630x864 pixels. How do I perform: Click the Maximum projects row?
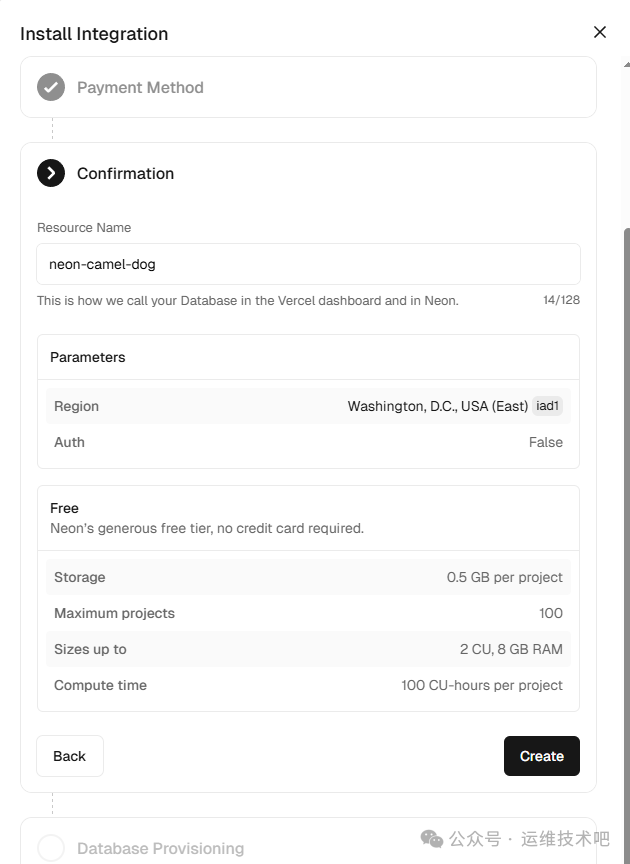point(308,613)
